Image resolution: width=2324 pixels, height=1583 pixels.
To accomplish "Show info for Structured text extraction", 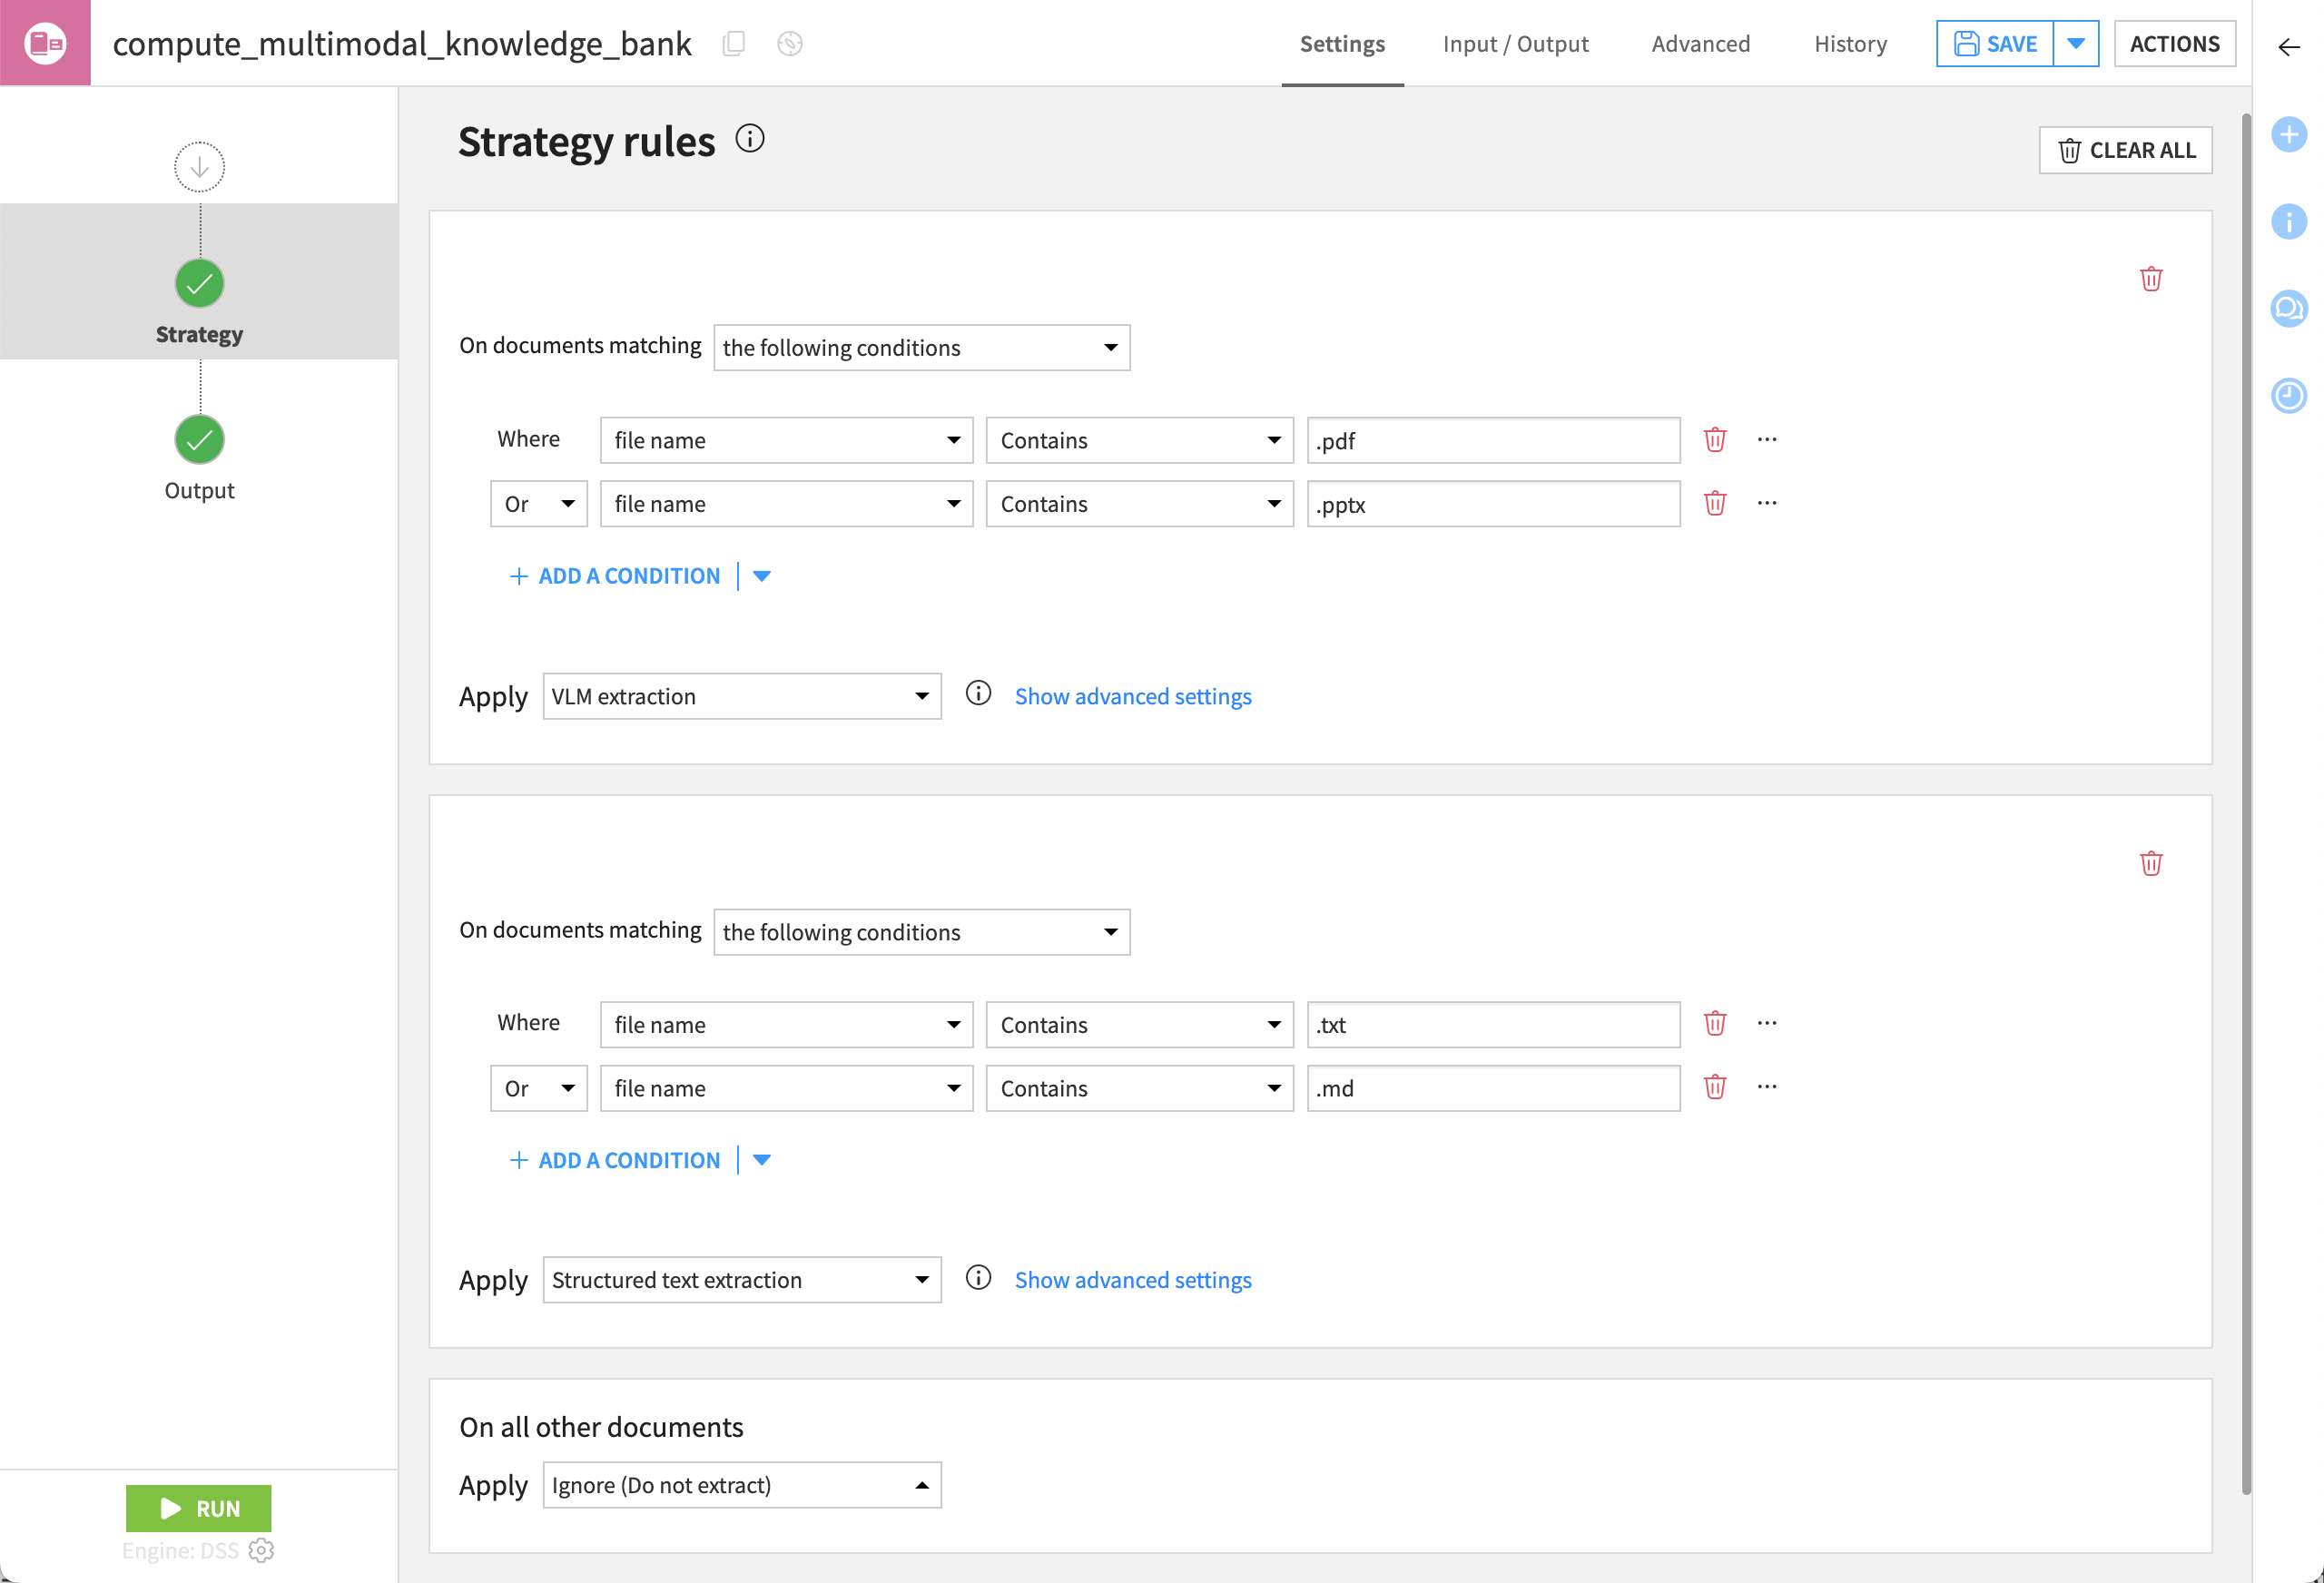I will click(978, 1277).
